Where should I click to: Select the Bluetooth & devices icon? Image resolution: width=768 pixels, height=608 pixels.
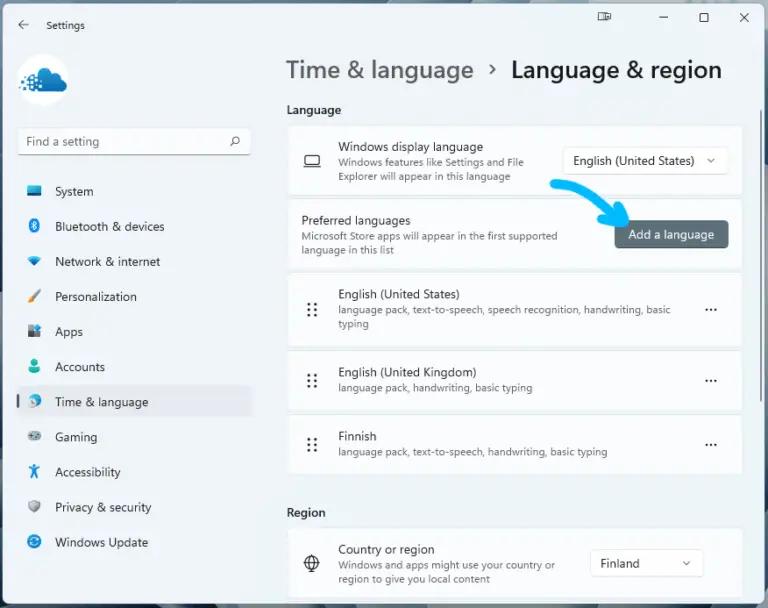34,226
